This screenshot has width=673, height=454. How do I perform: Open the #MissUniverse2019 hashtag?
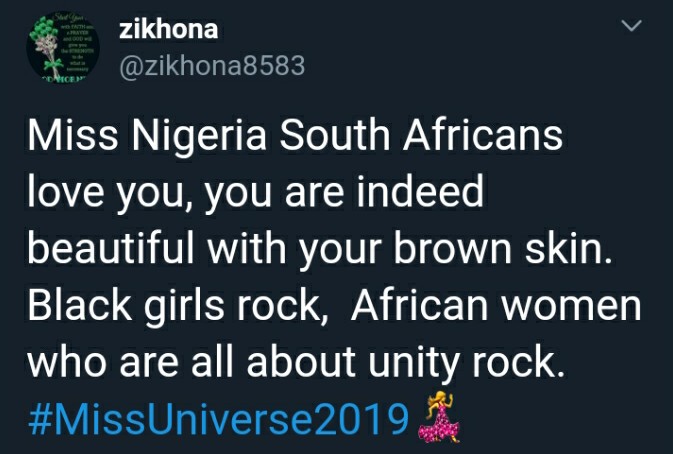point(218,418)
